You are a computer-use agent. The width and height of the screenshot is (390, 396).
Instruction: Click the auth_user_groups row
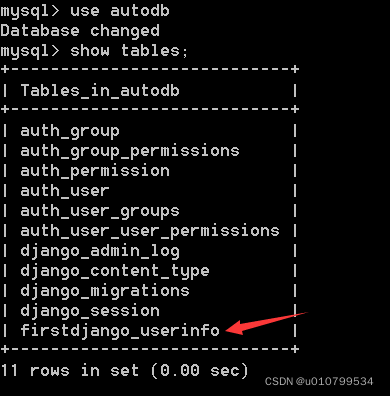click(x=100, y=211)
